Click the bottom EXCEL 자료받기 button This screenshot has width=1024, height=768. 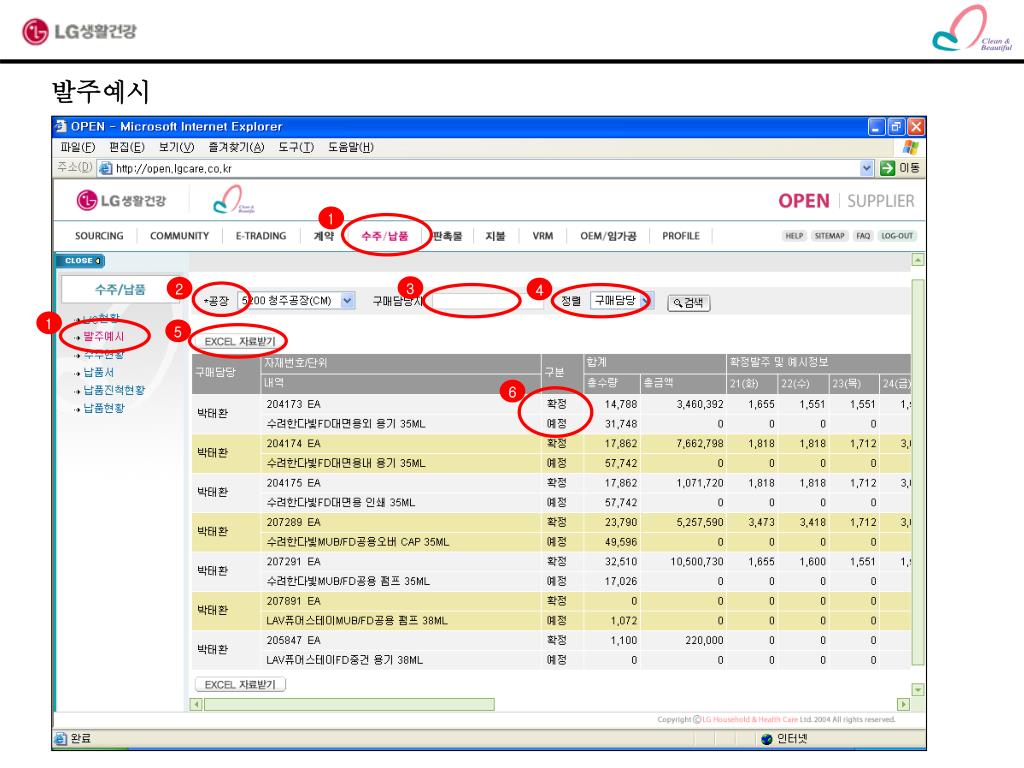pyautogui.click(x=240, y=684)
